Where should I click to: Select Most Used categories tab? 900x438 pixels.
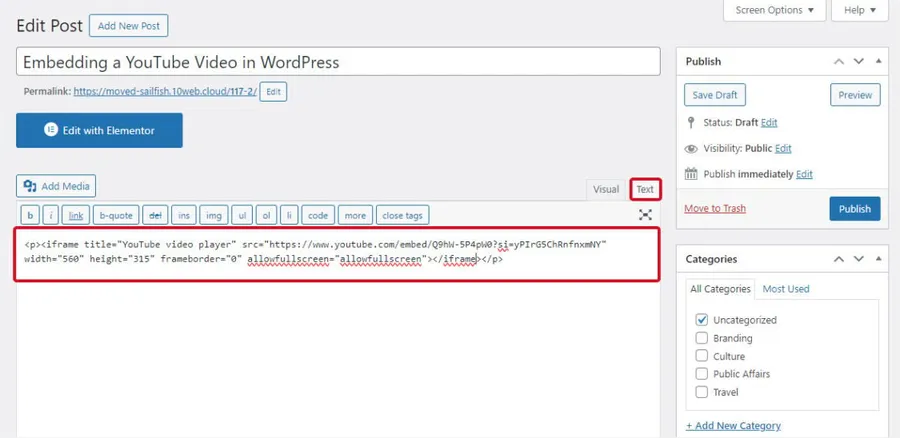(786, 289)
